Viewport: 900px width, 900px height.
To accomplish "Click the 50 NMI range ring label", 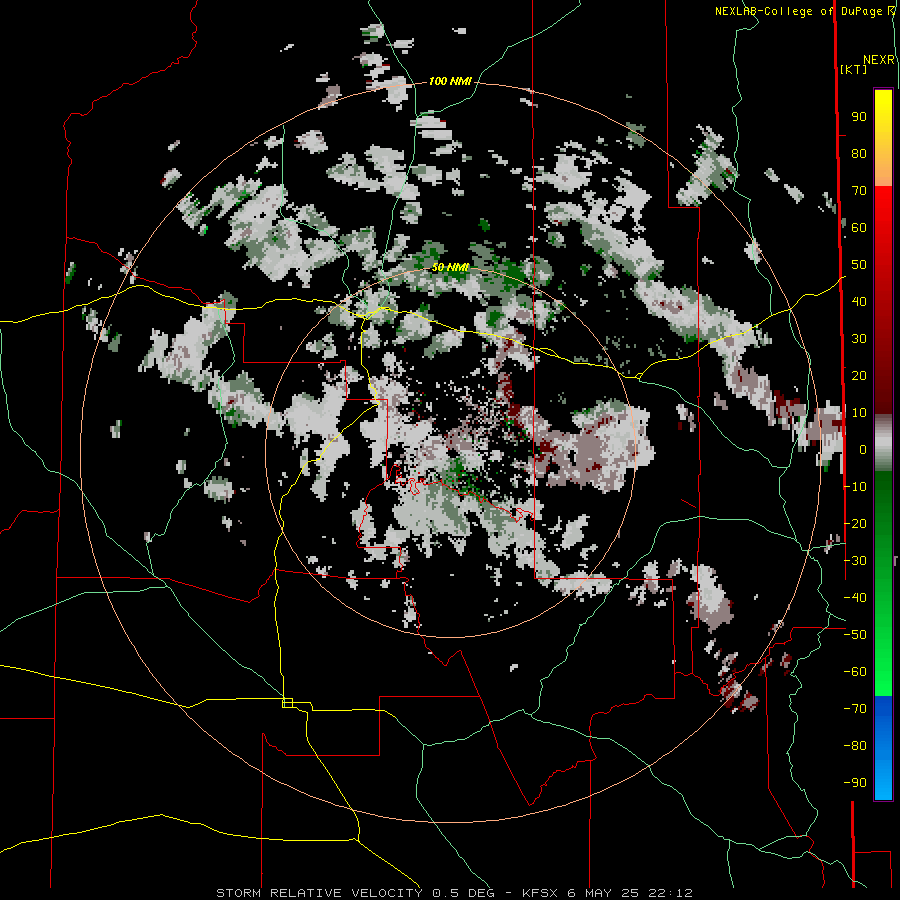I will (x=450, y=267).
